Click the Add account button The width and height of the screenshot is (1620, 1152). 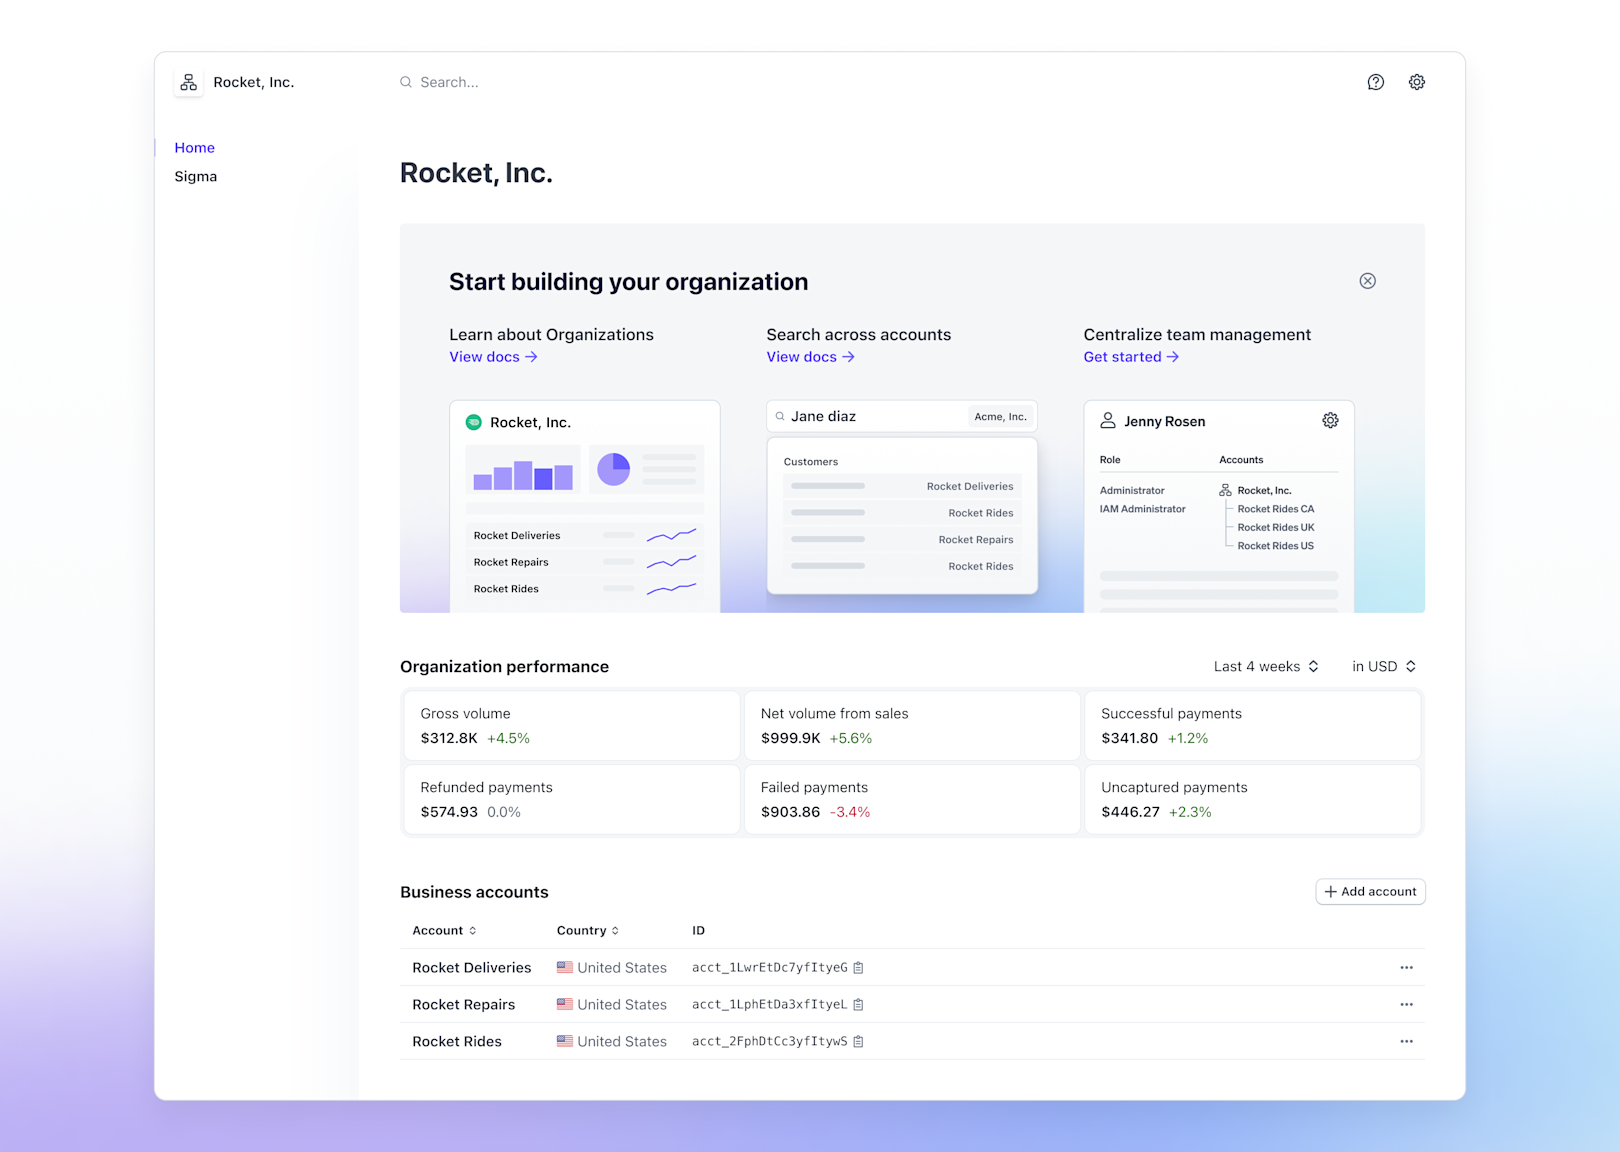(x=1370, y=891)
